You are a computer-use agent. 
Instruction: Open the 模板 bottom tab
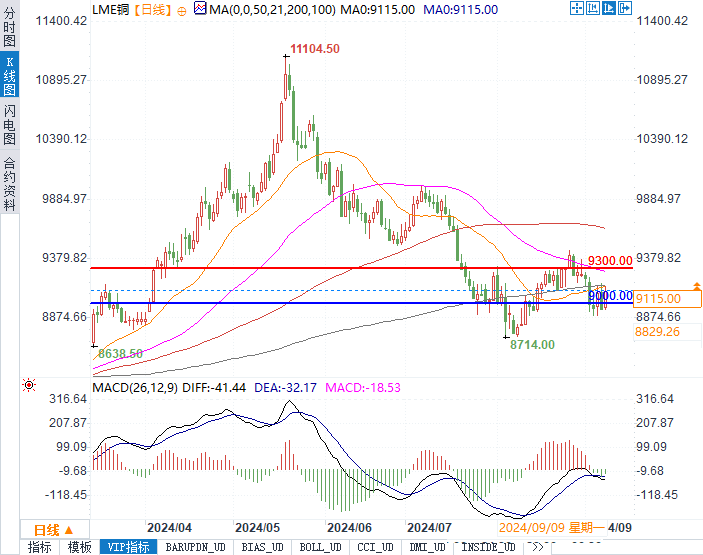[79, 547]
